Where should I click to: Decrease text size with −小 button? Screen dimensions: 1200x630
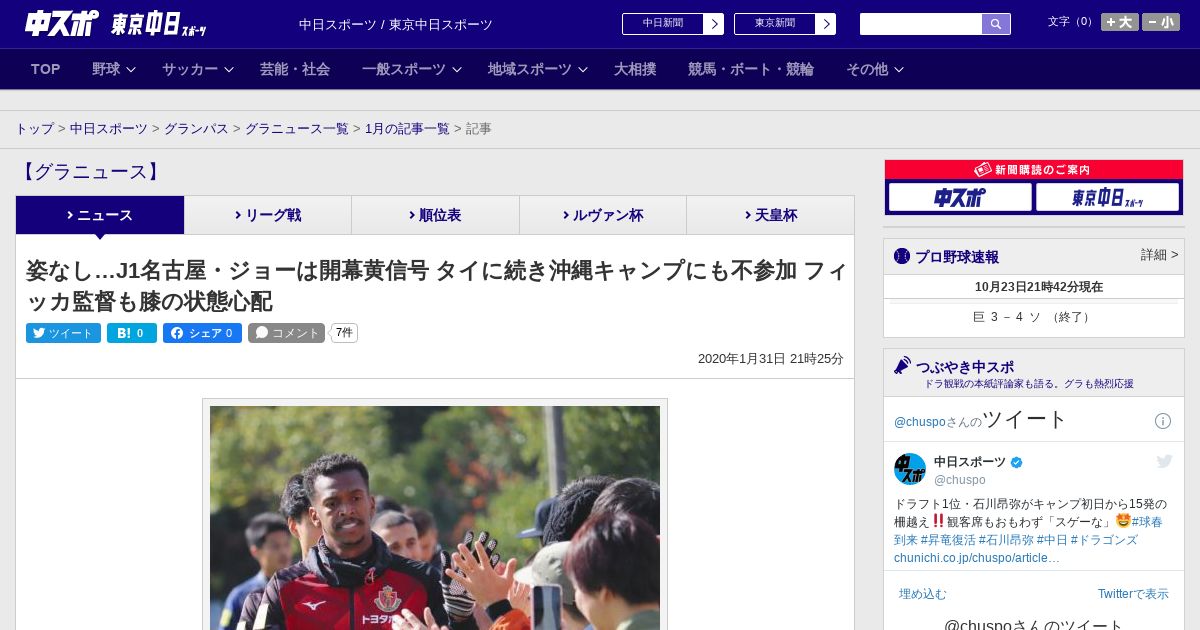coord(1161,22)
